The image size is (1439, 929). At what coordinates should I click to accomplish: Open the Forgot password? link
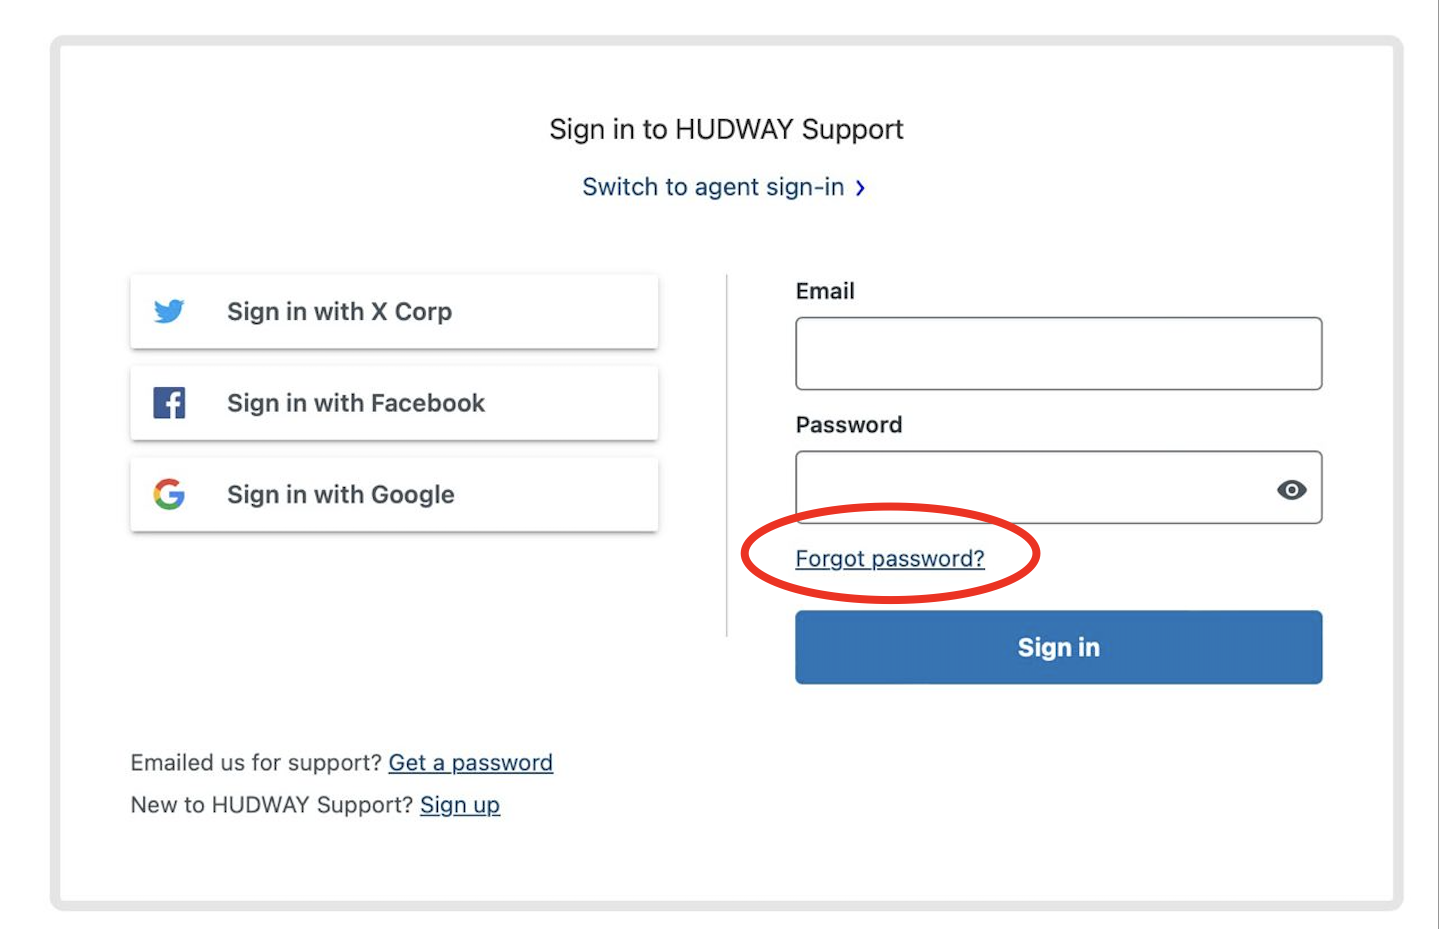coord(890,558)
